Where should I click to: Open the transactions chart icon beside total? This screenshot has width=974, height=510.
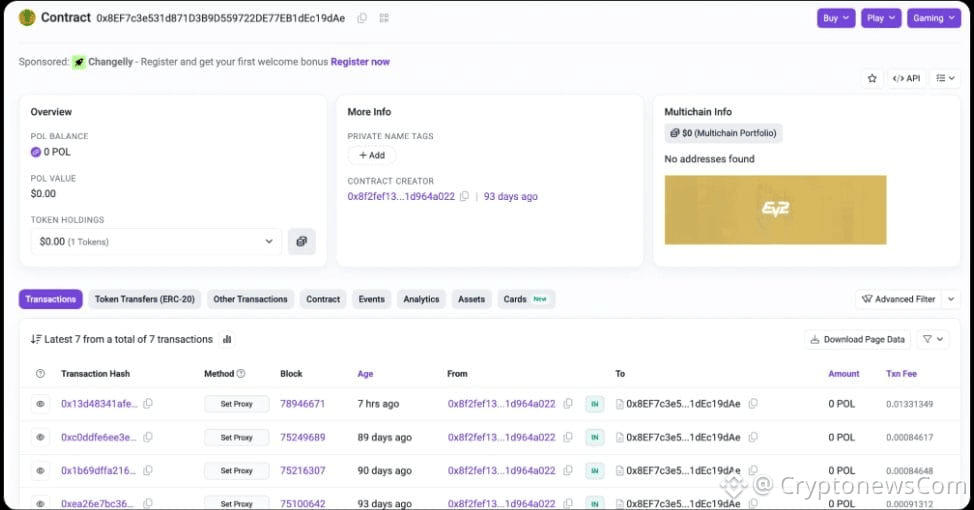(x=227, y=339)
